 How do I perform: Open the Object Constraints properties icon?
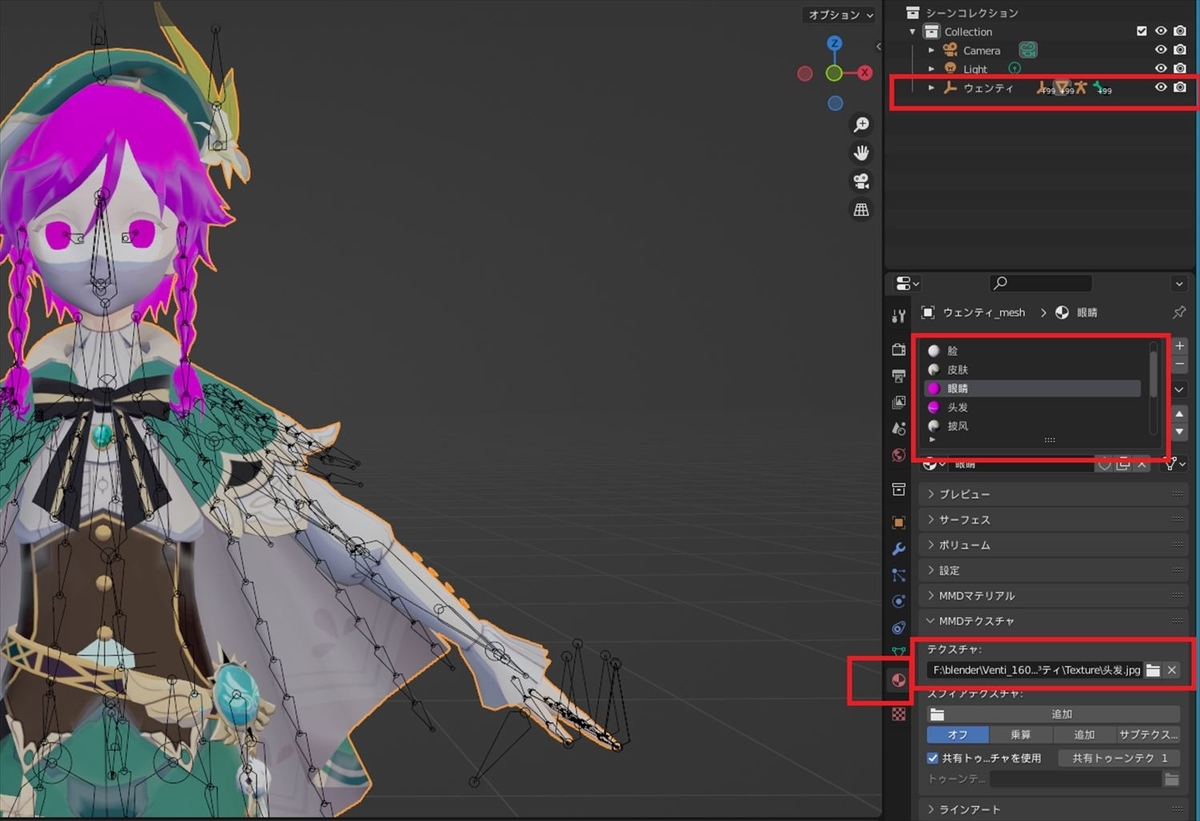(x=898, y=628)
